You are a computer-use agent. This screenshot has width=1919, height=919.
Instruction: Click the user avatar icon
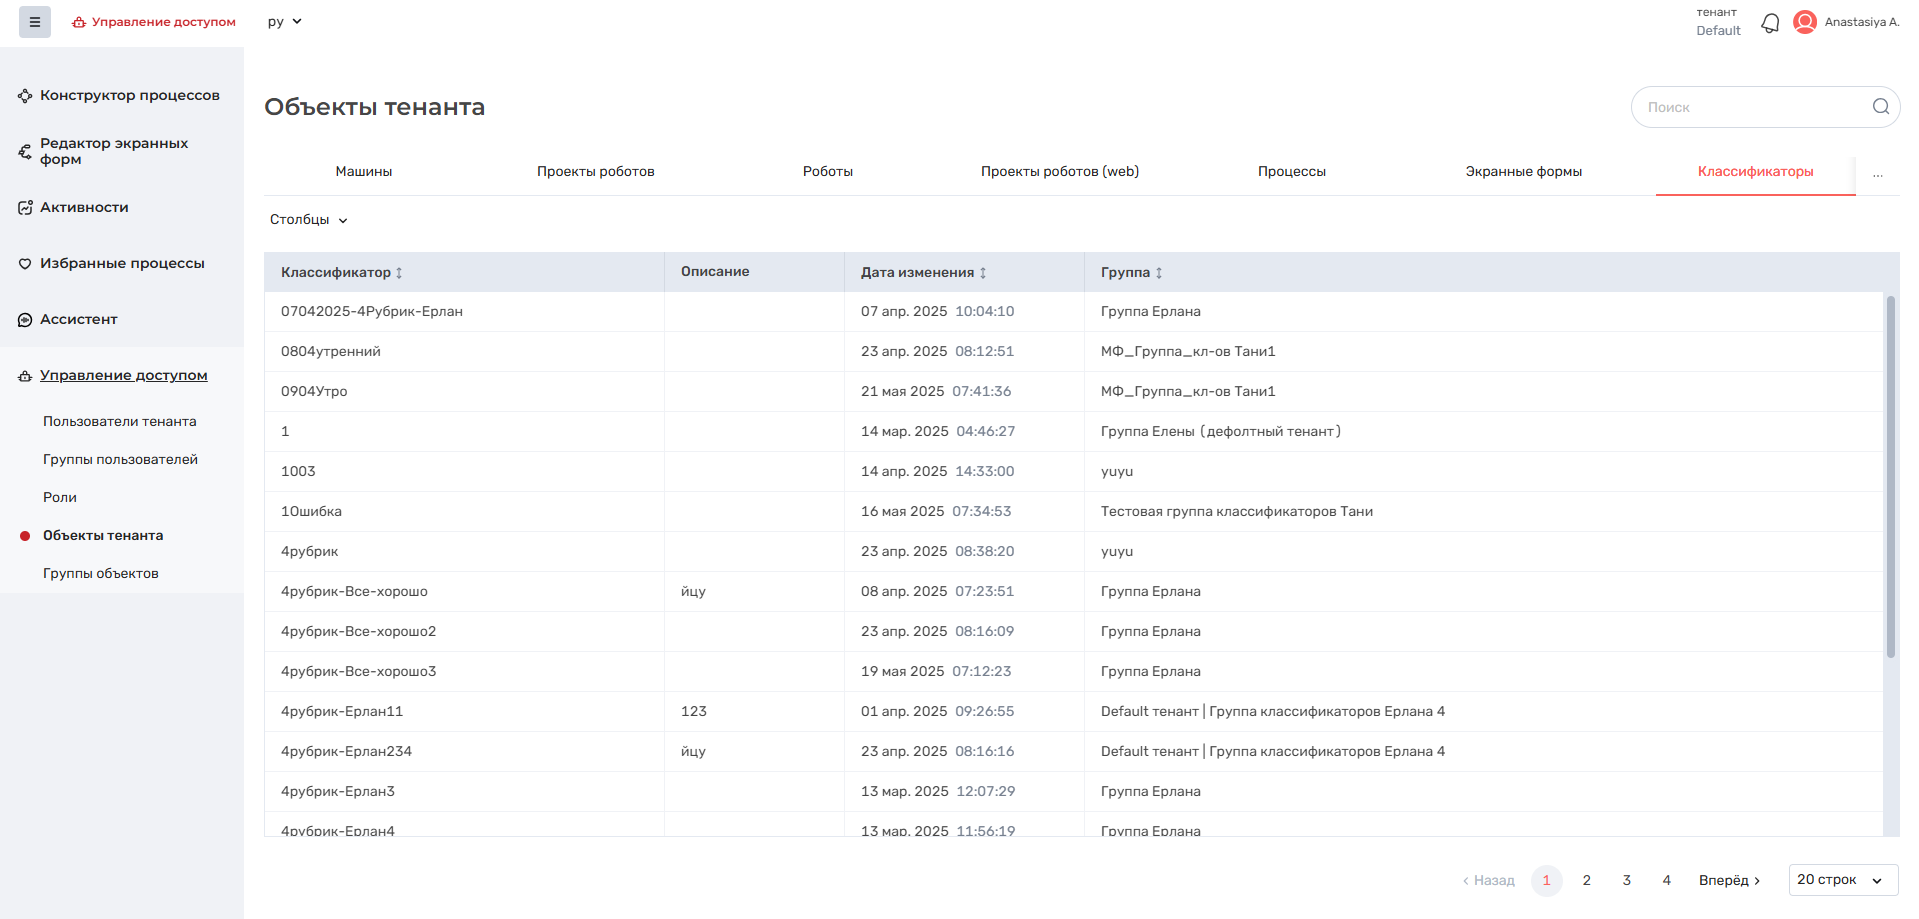[x=1805, y=22]
